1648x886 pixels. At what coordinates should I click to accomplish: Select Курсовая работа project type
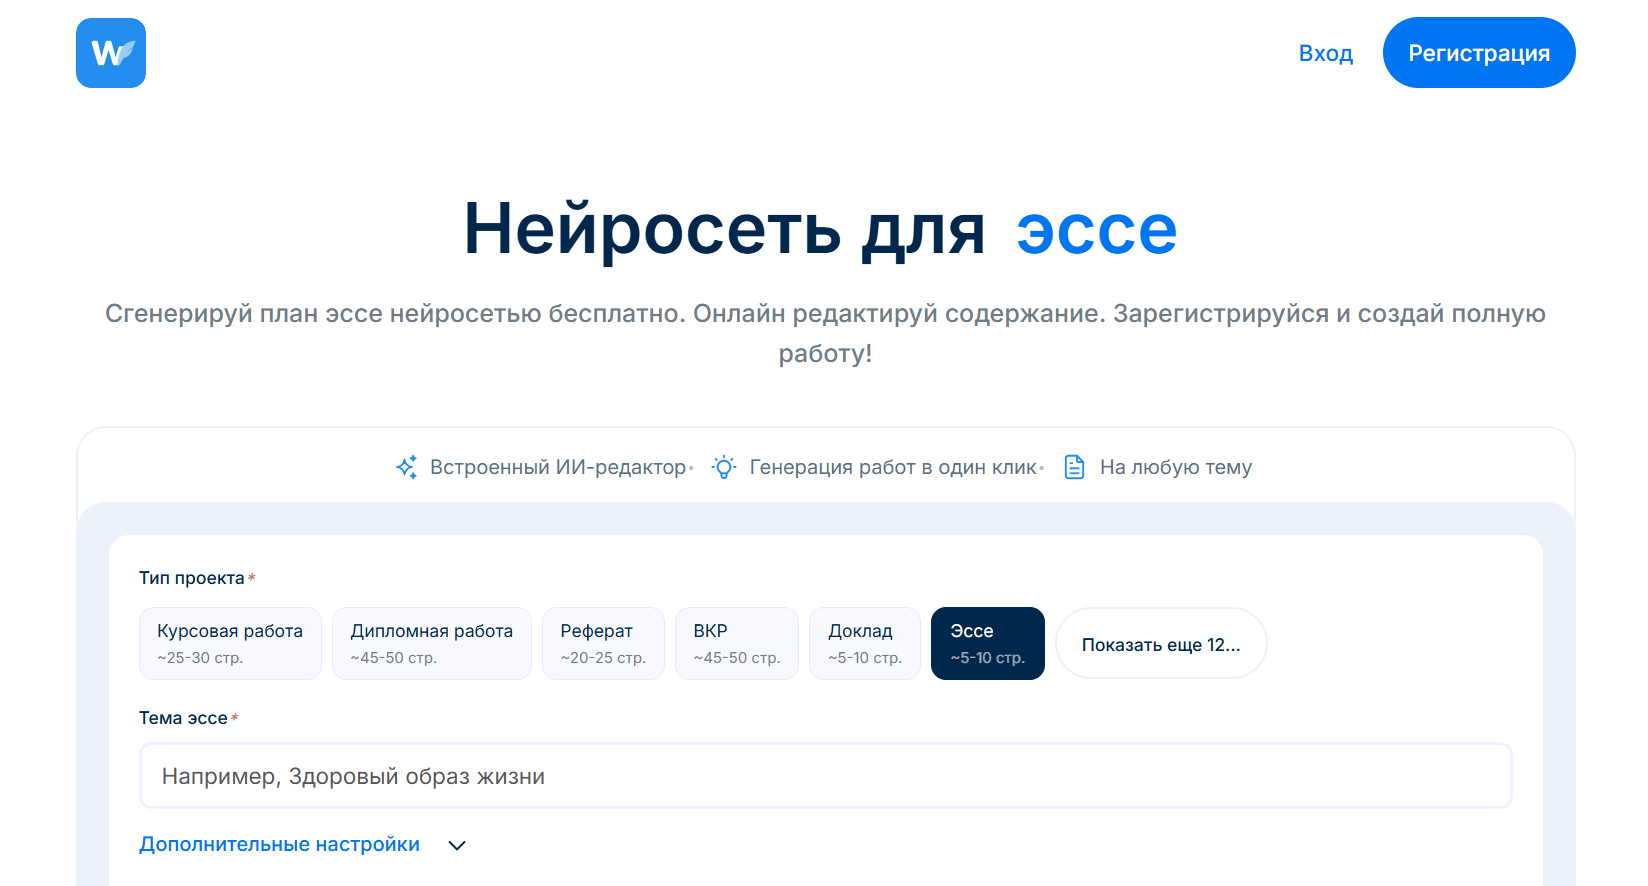(230, 643)
